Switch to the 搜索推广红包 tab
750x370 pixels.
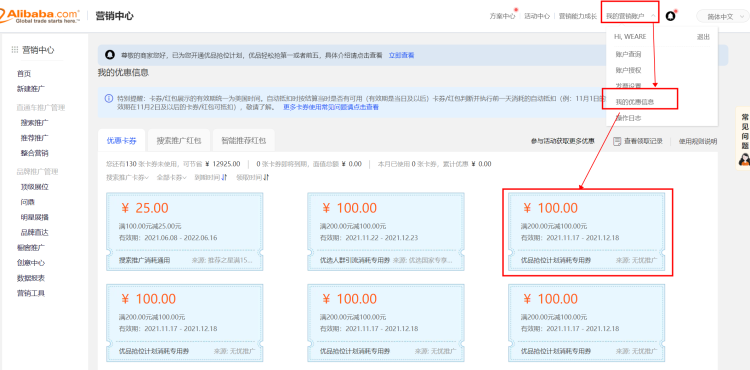point(179,141)
